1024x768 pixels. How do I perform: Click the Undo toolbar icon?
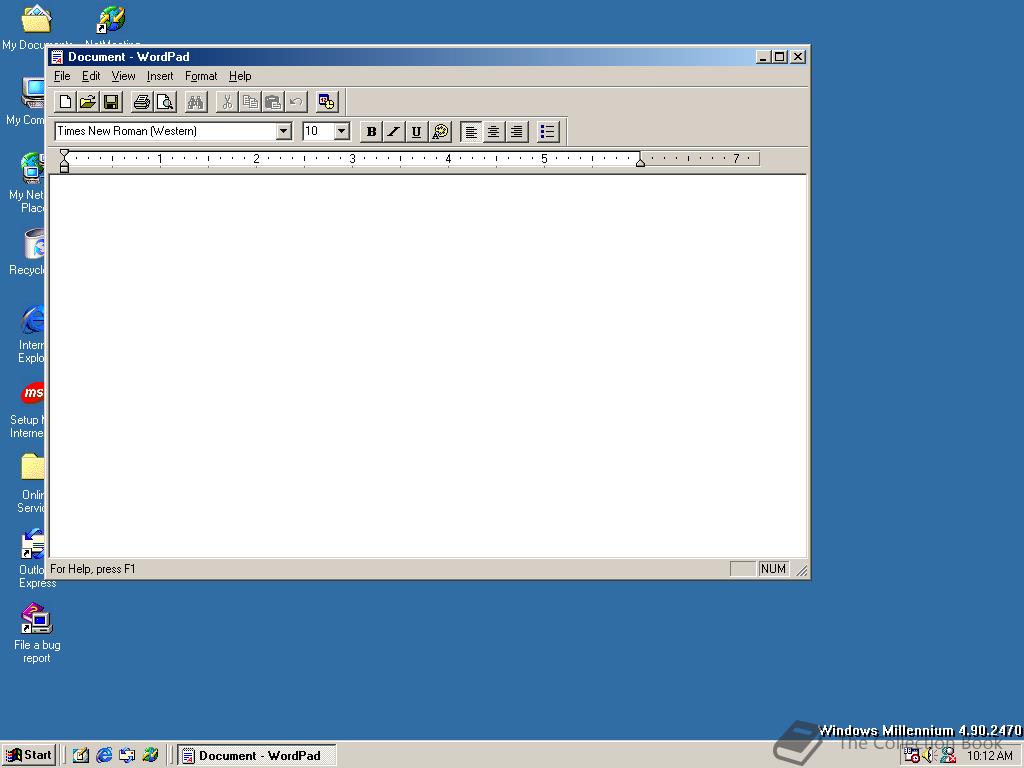[x=295, y=102]
